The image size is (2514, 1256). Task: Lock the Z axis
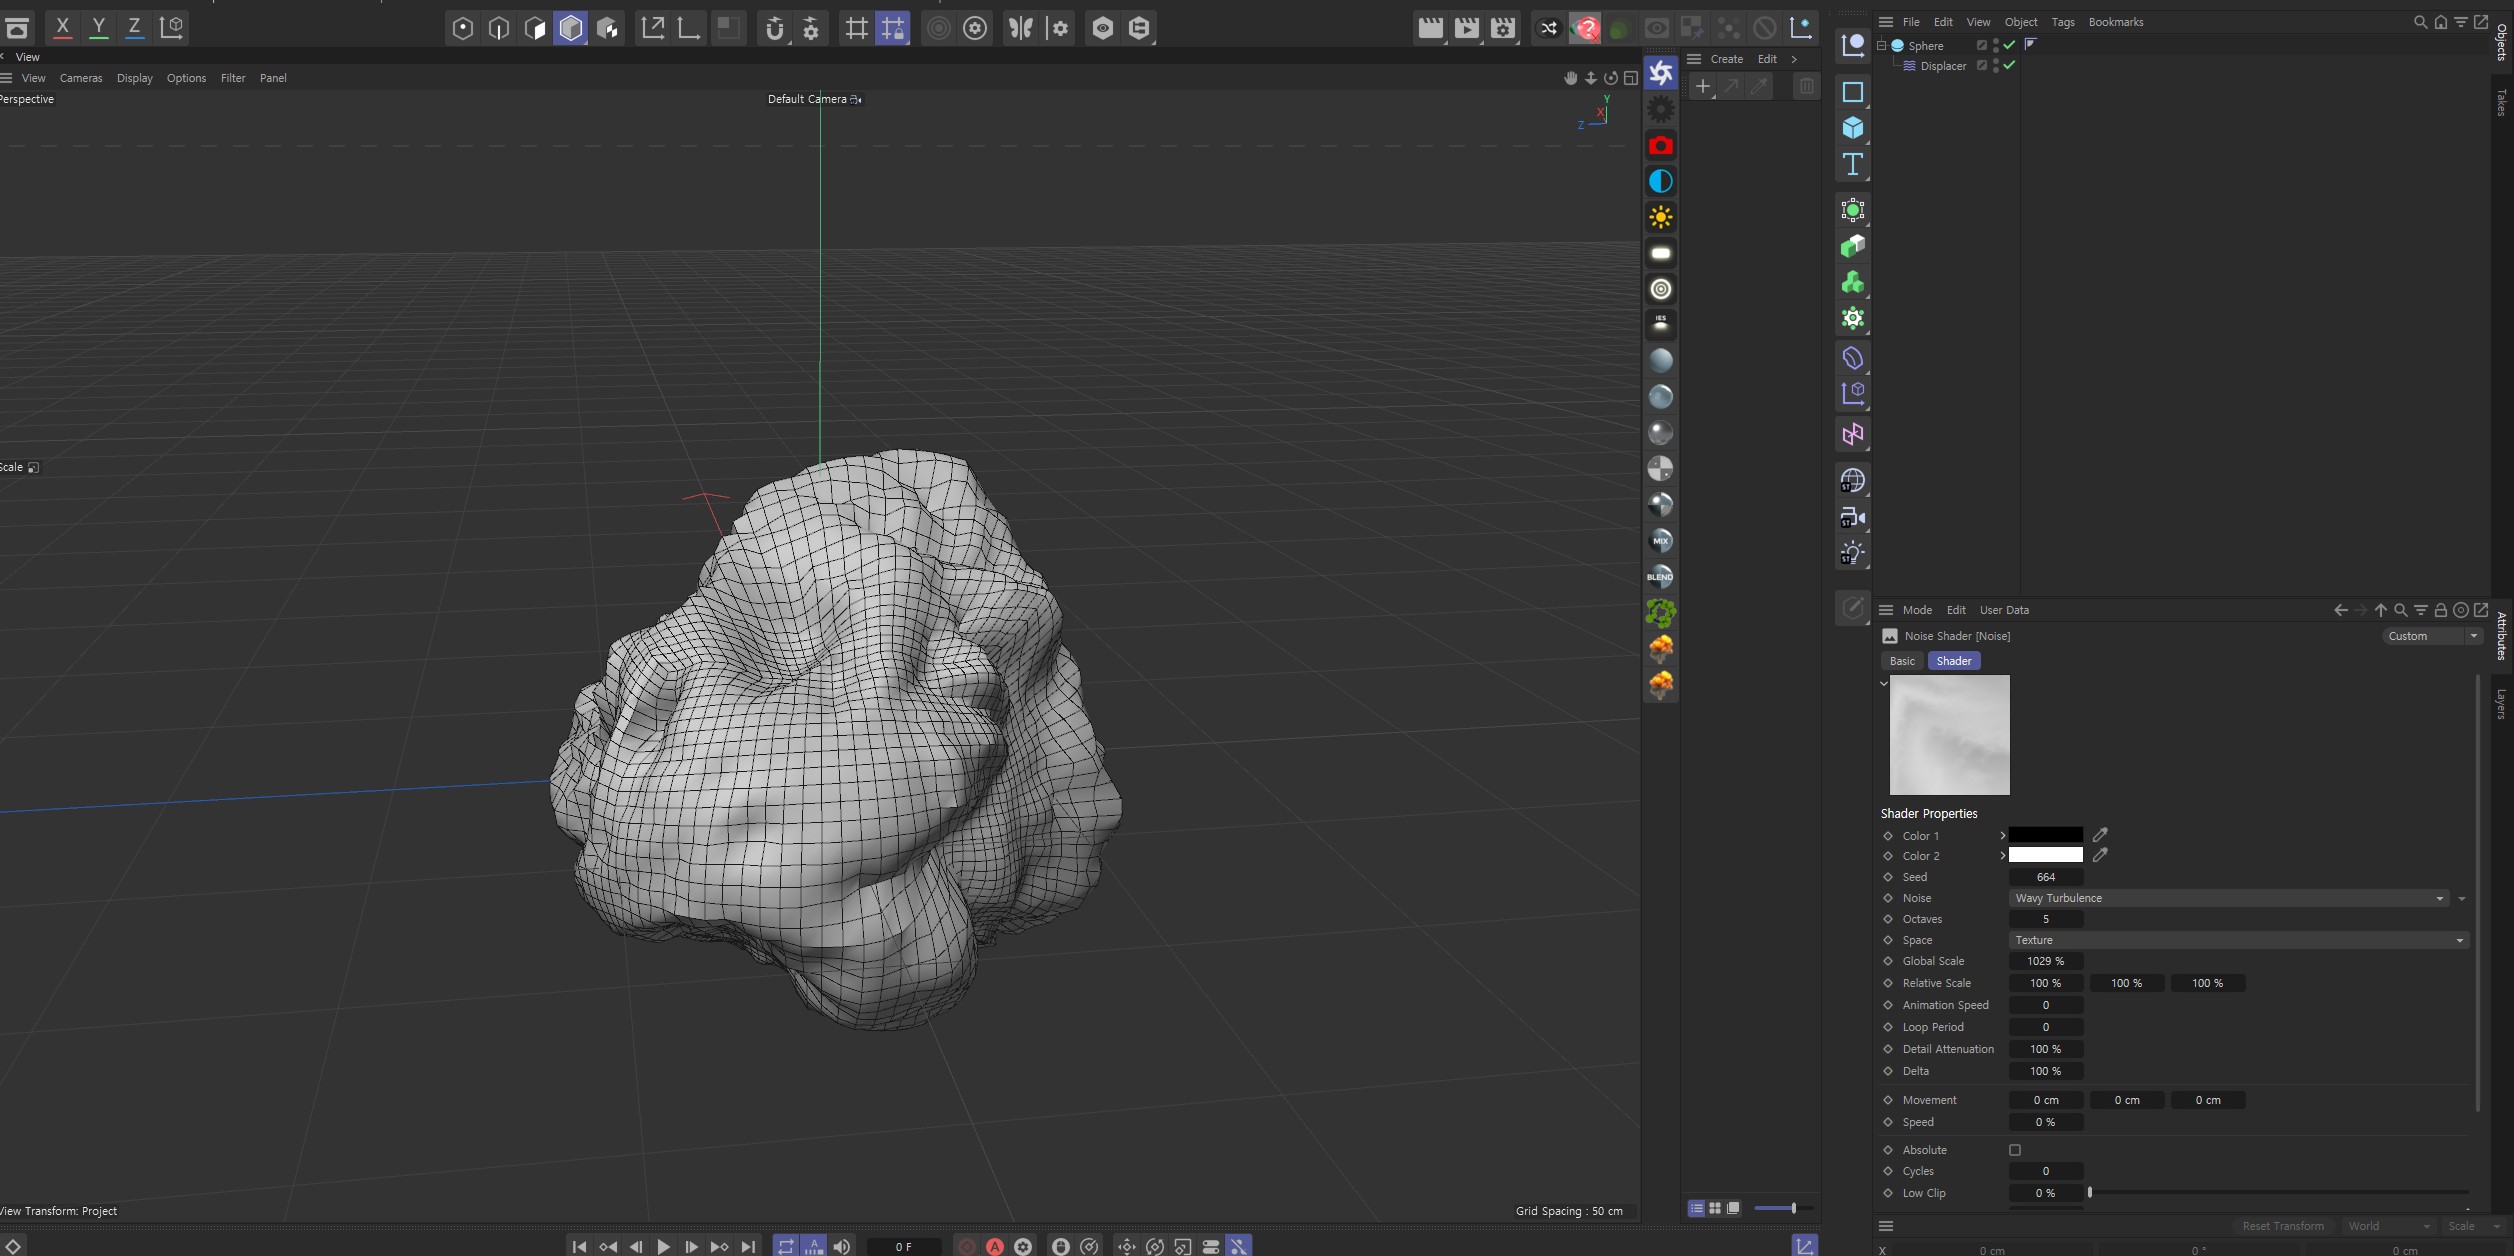134,27
